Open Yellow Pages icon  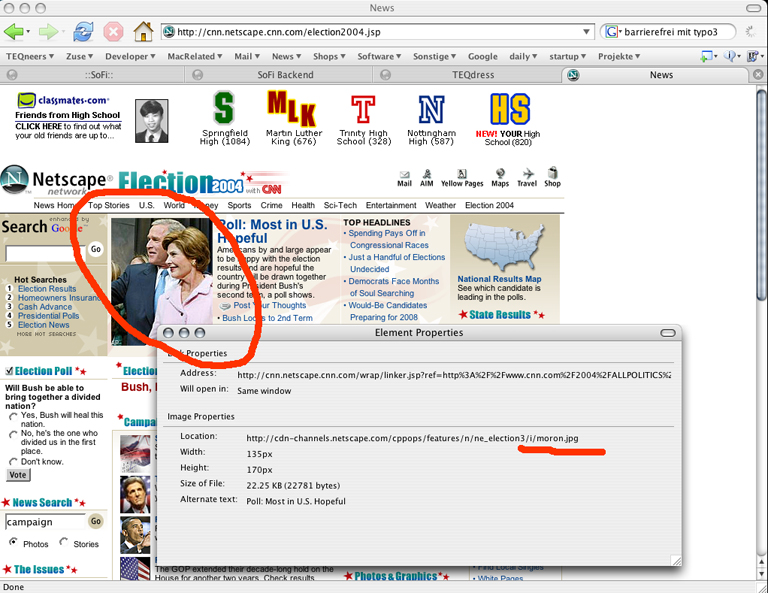pos(462,178)
